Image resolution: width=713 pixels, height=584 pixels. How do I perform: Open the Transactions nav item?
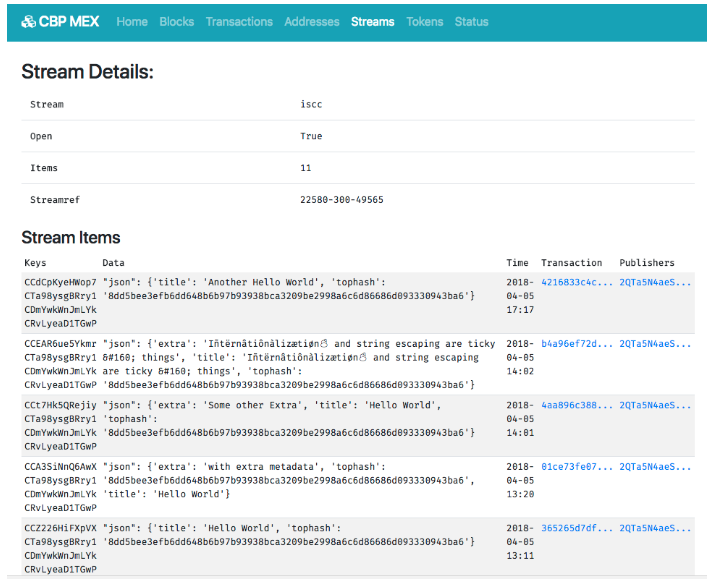point(239,22)
